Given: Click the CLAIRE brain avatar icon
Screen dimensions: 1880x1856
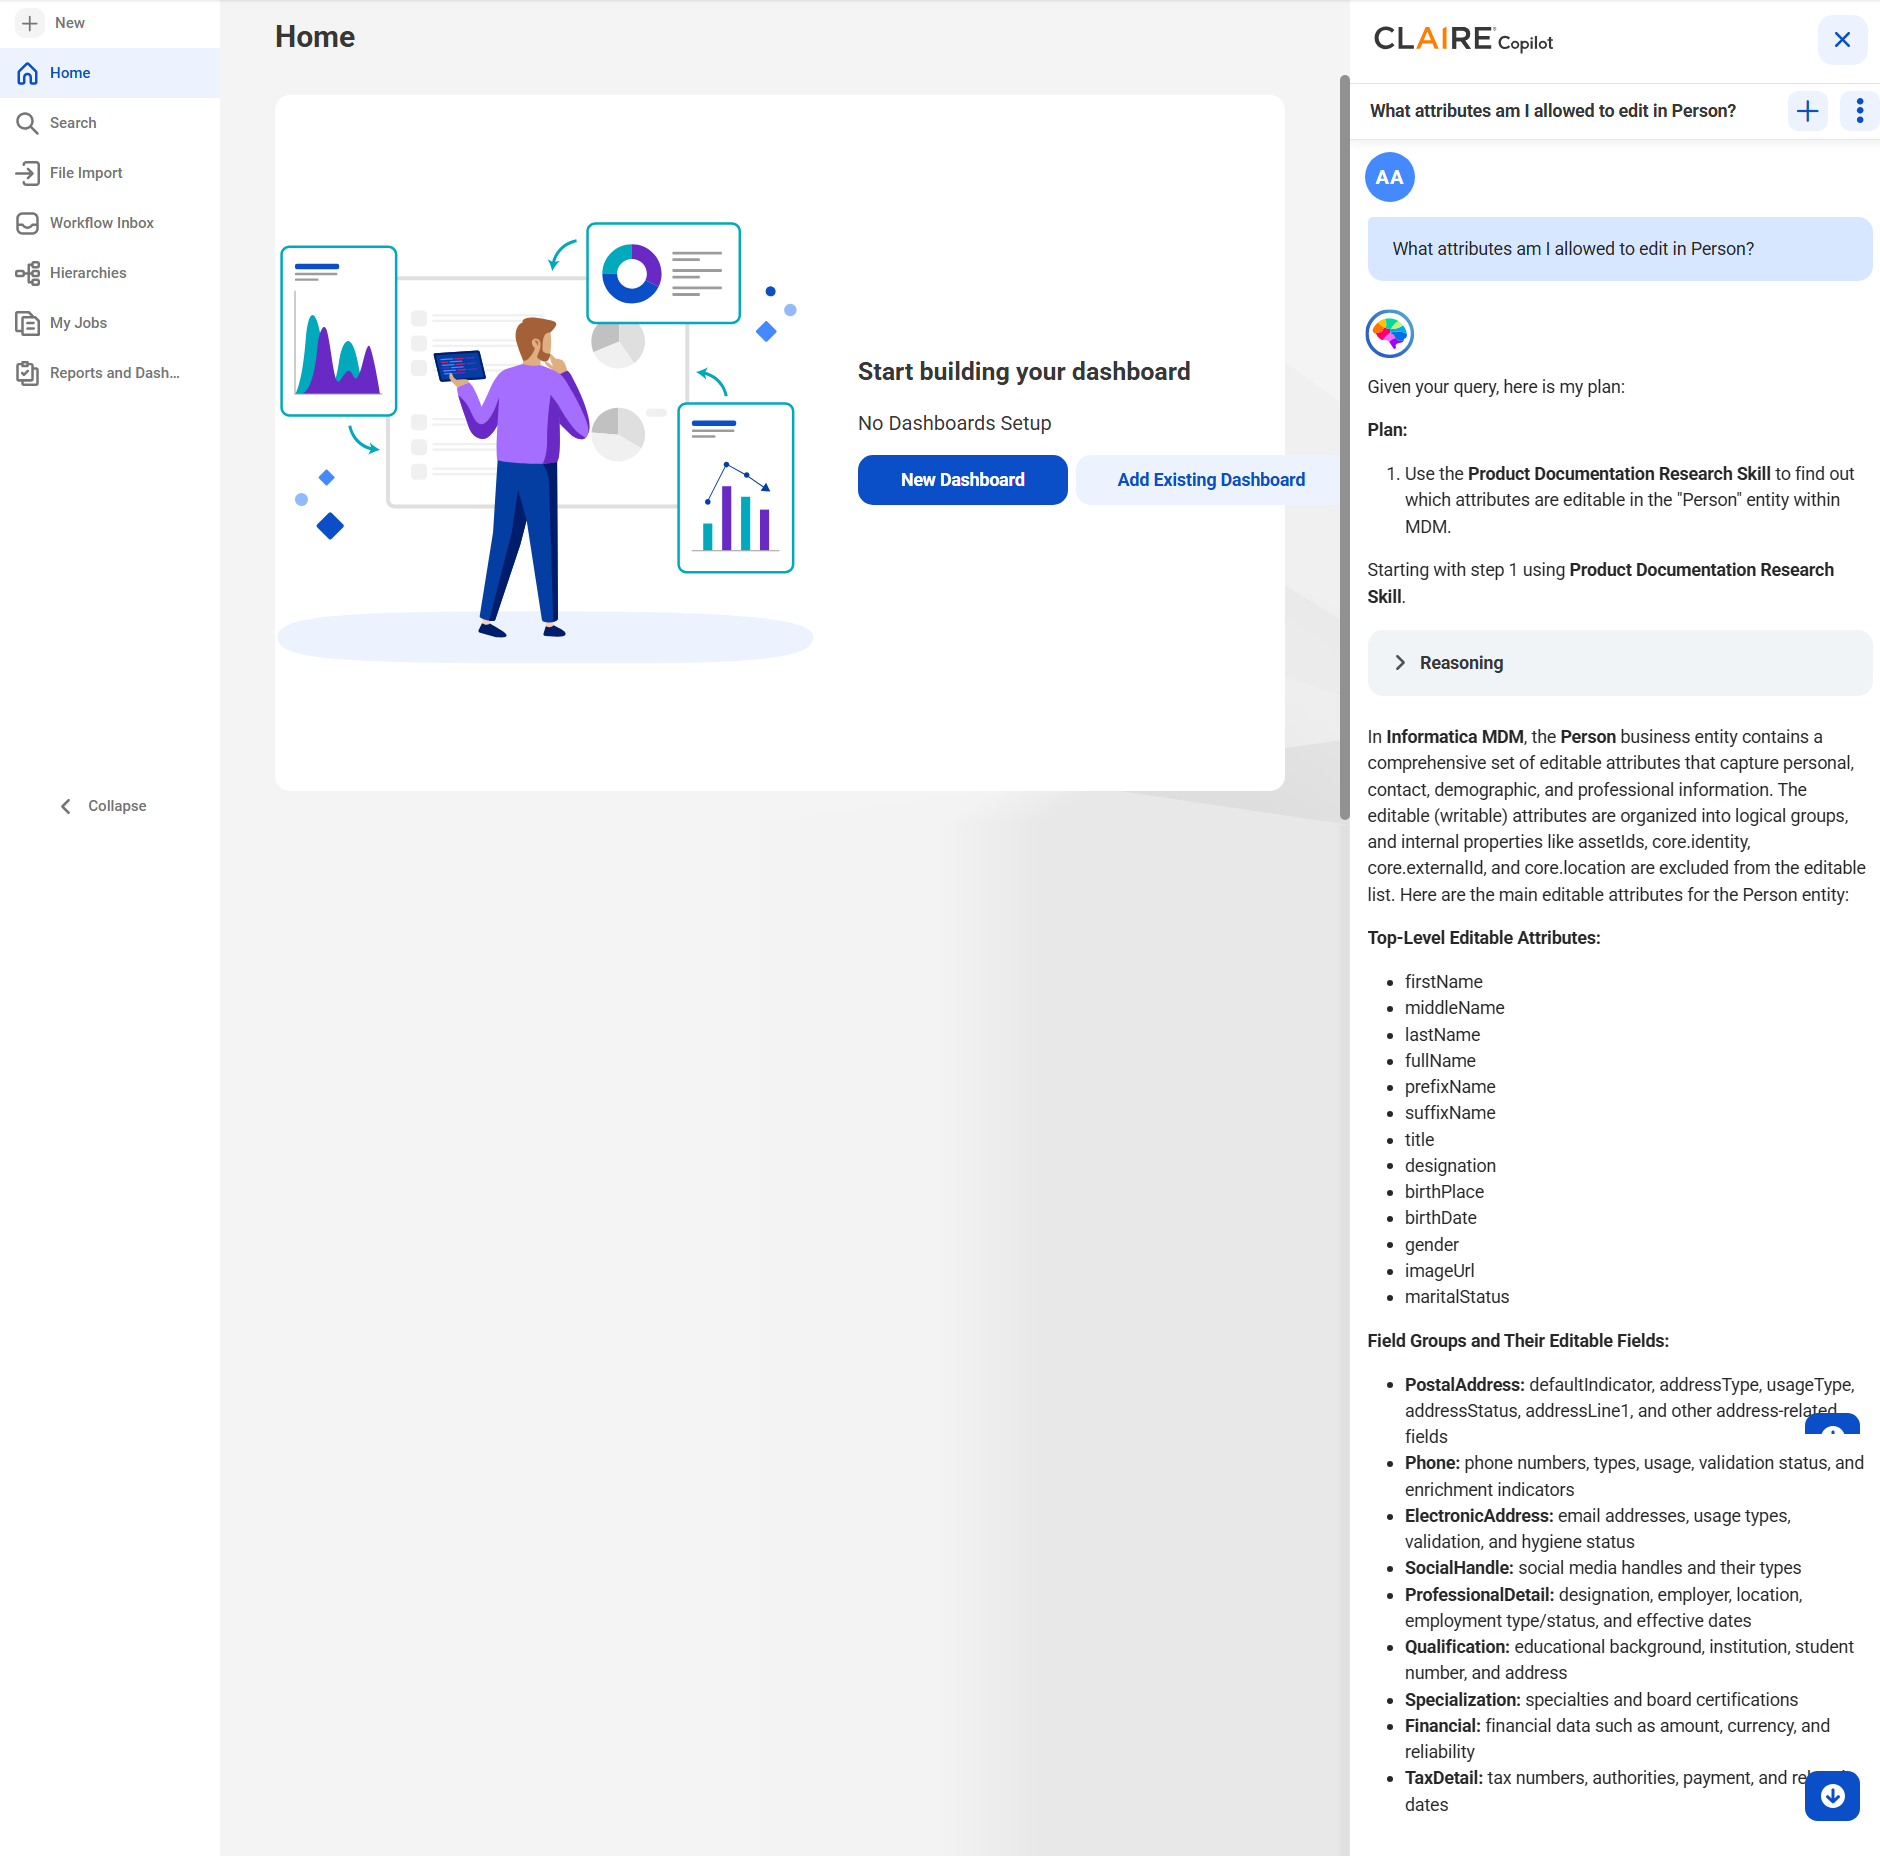Looking at the screenshot, I should (x=1389, y=334).
